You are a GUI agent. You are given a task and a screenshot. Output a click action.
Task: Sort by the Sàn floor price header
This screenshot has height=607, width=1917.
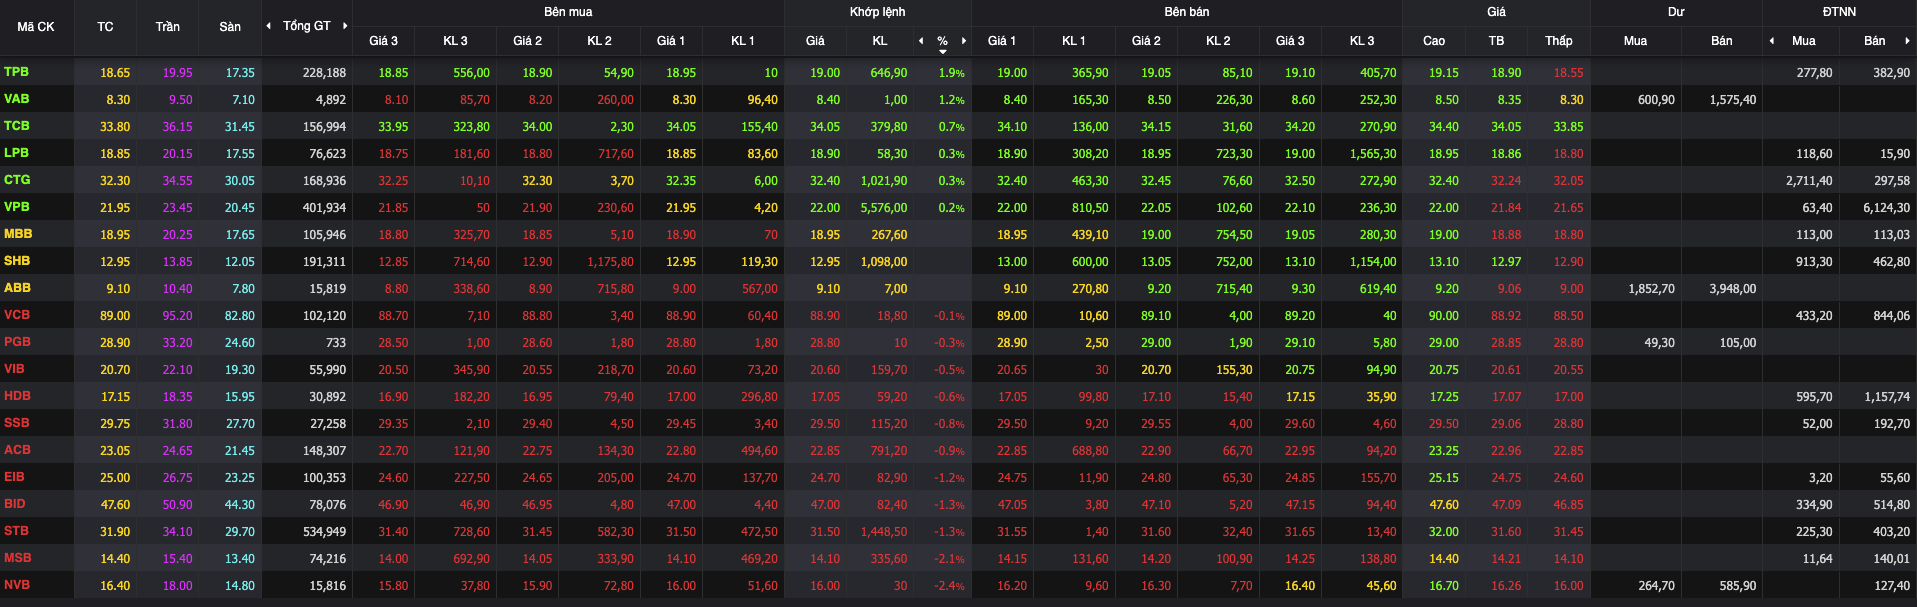pos(230,27)
